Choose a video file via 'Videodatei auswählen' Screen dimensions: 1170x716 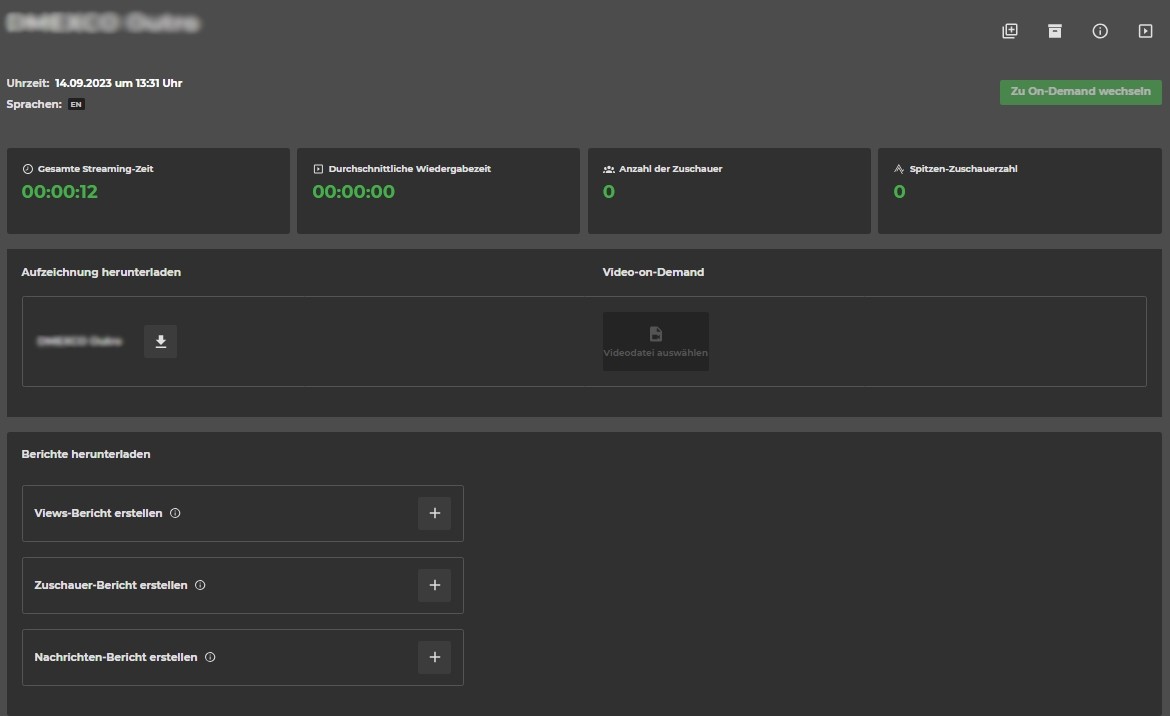[656, 342]
